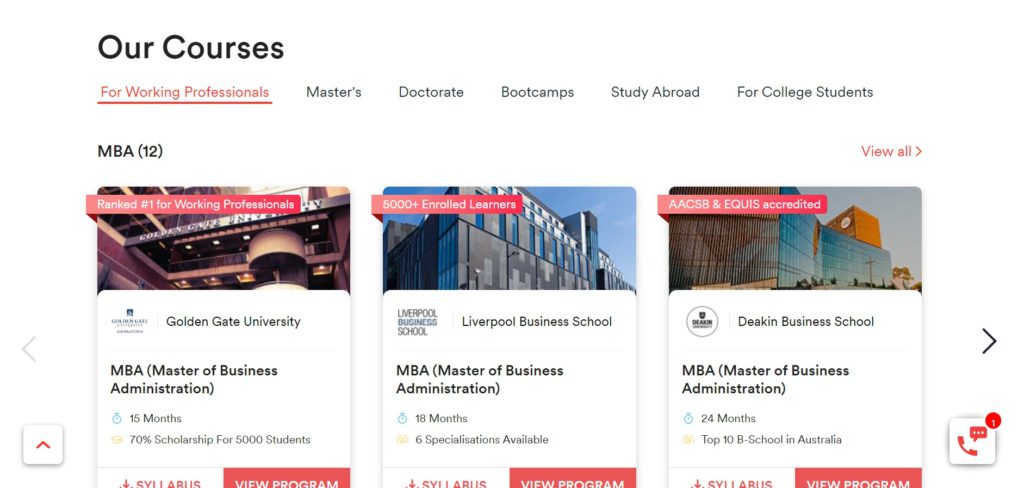Click next arrow in course carousel
The height and width of the screenshot is (488, 1024).
[989, 341]
